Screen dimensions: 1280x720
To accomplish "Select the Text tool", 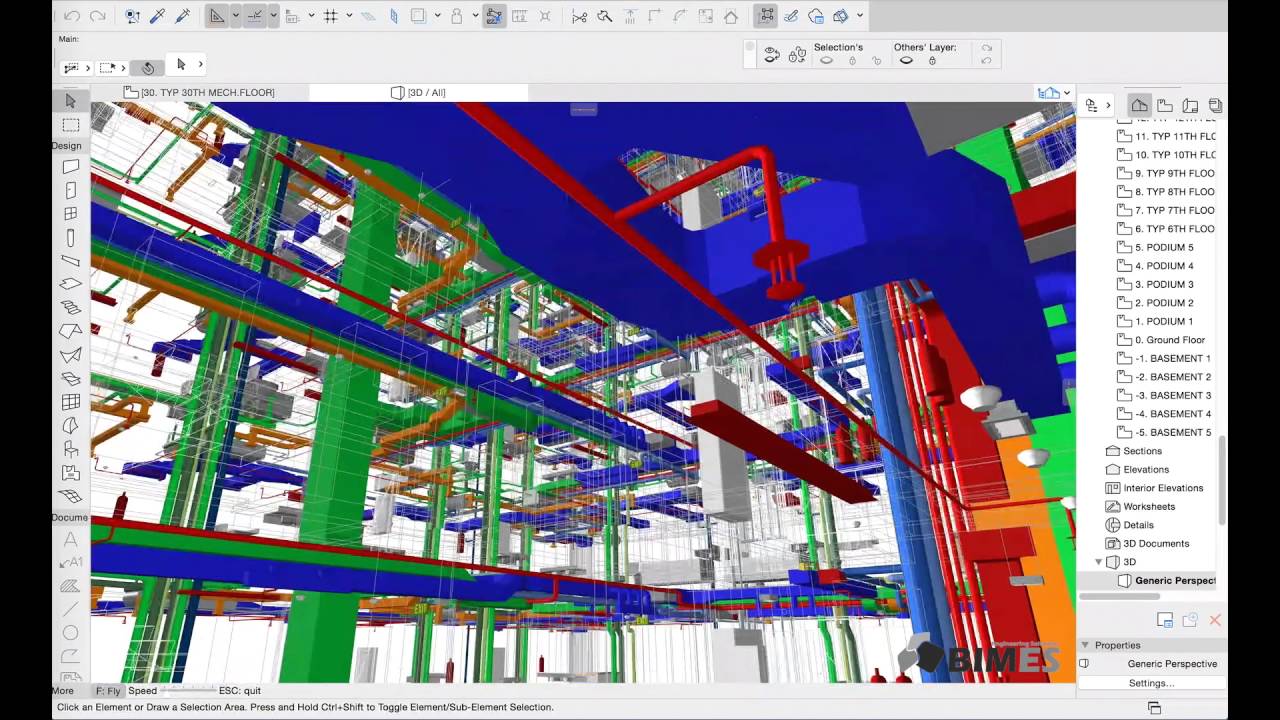I will [x=70, y=539].
